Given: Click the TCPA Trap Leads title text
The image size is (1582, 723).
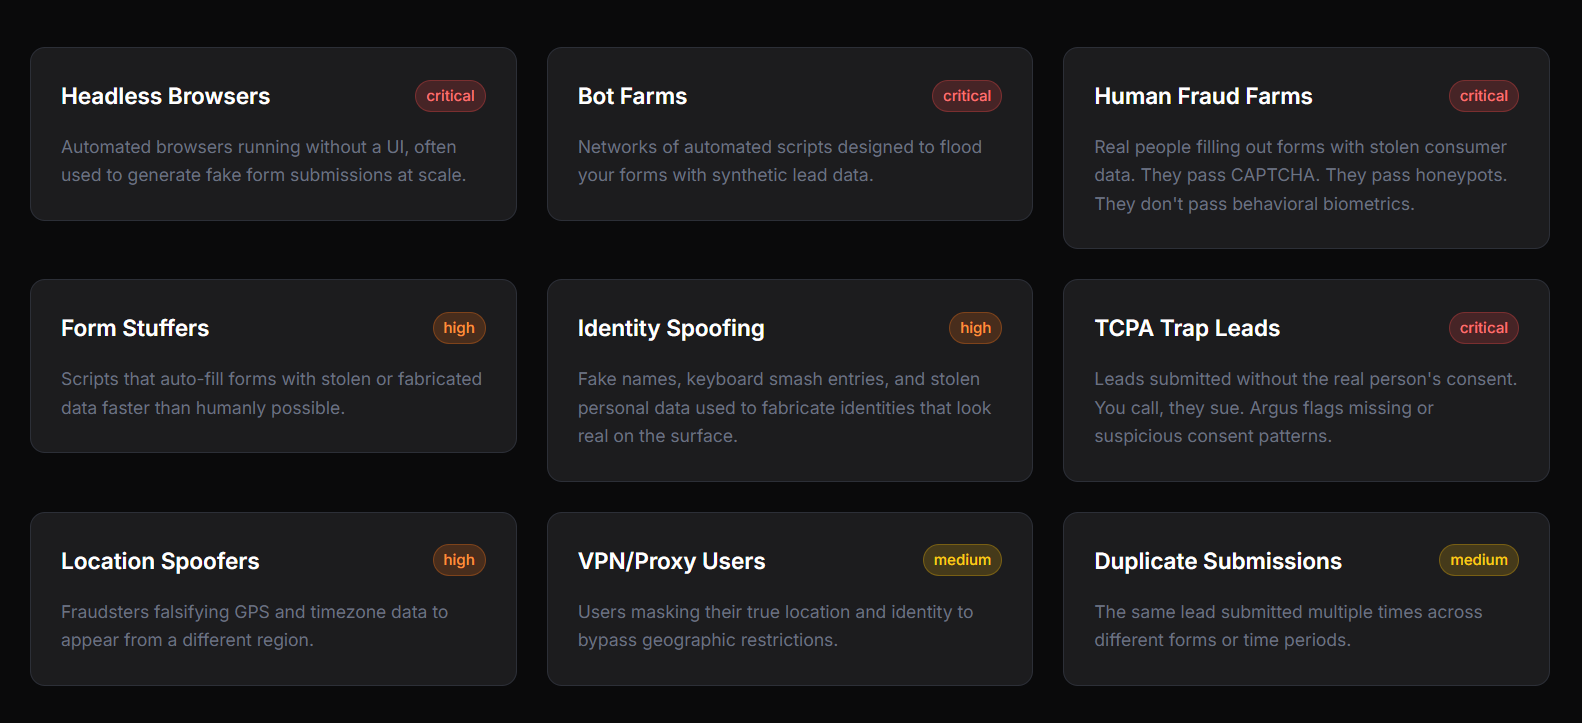Looking at the screenshot, I should click(x=1186, y=328).
